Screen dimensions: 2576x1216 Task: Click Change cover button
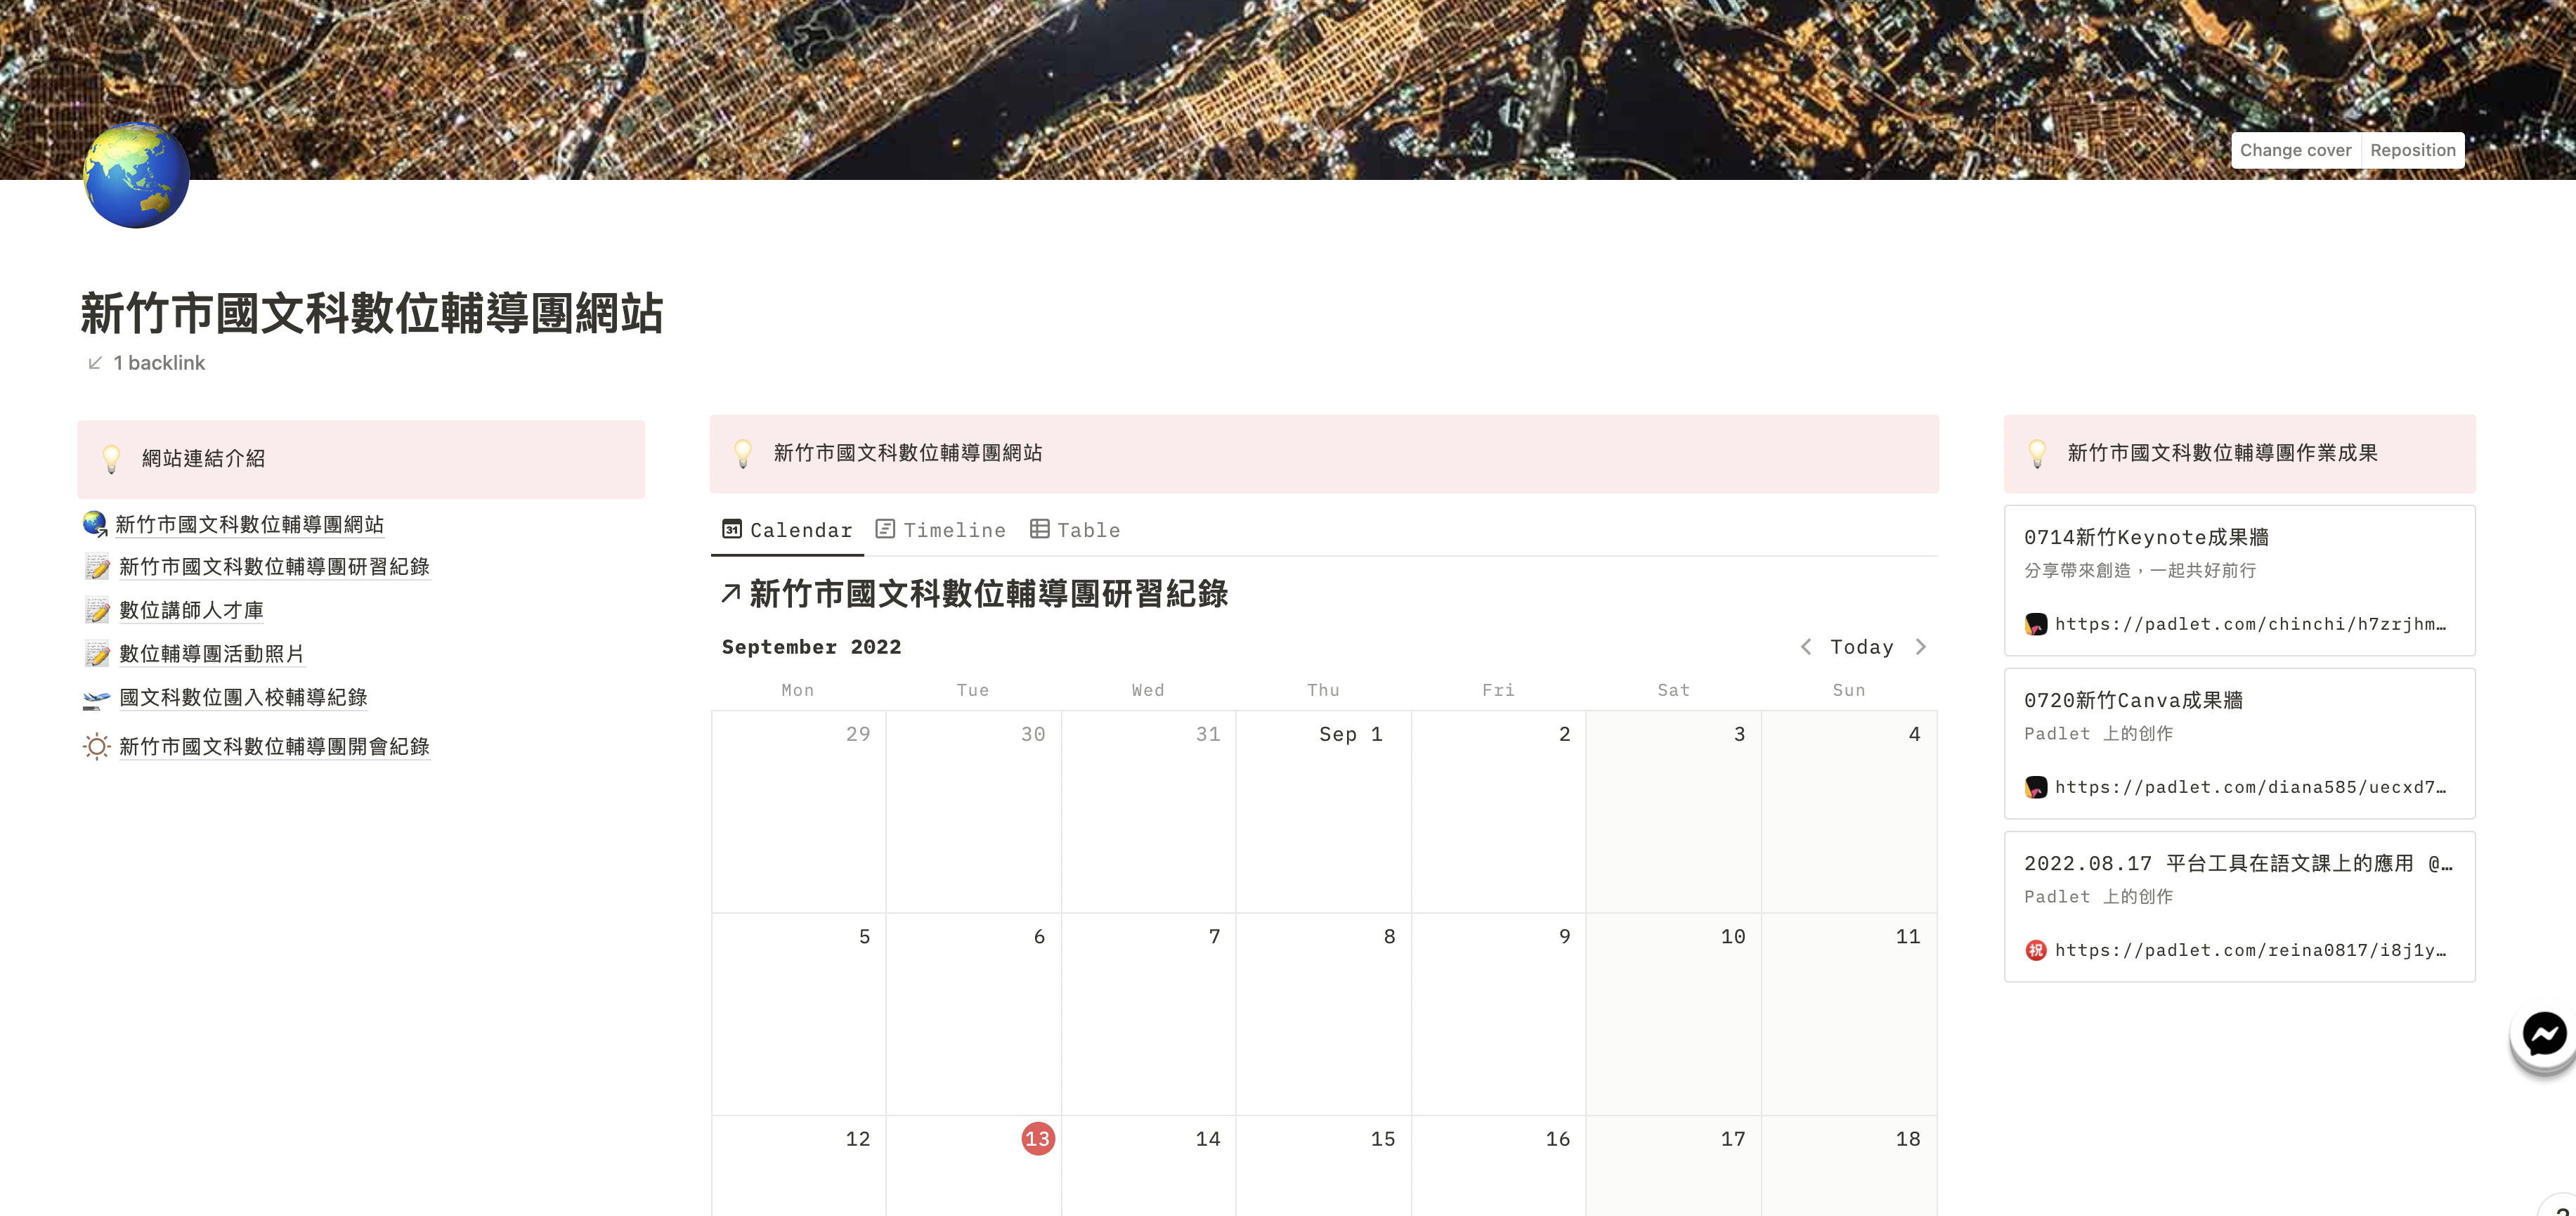[2295, 150]
